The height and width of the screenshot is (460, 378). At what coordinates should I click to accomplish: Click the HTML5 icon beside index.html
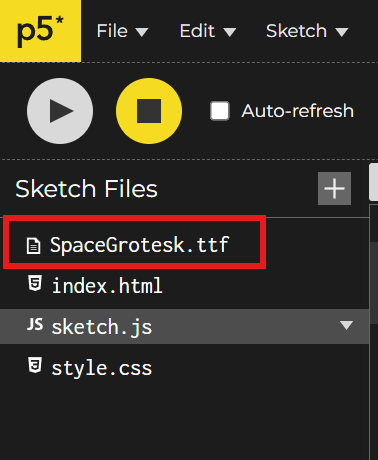point(35,284)
